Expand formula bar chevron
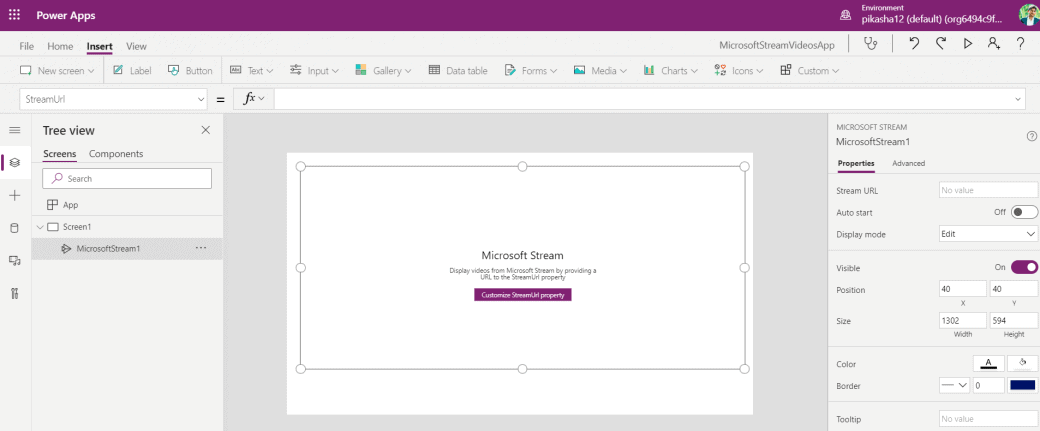The image size is (1040, 431). (1019, 99)
